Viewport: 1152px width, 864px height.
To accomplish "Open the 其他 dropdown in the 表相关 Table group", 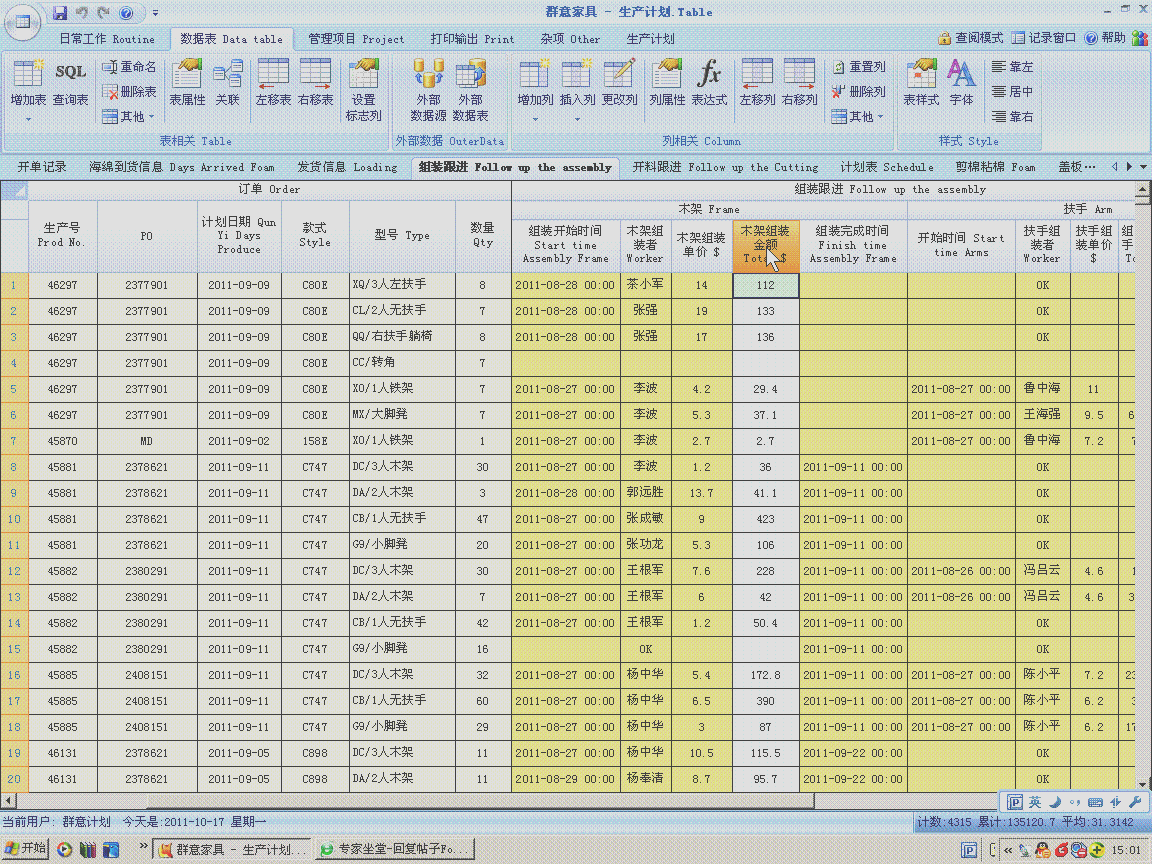I will click(129, 117).
